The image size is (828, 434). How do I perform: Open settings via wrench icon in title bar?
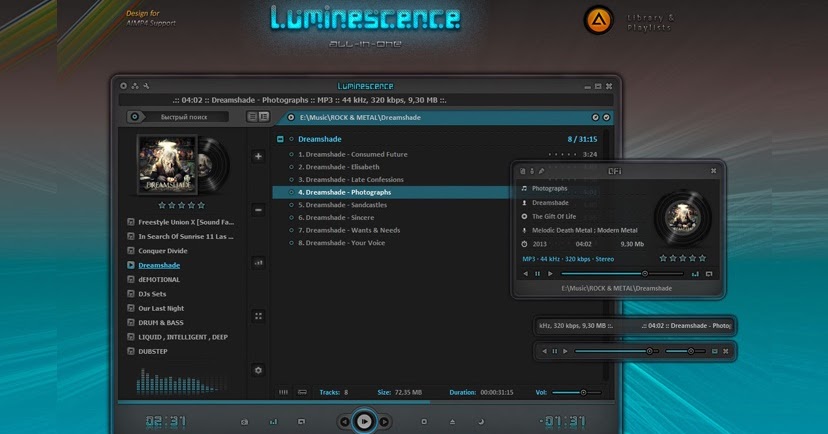pos(146,86)
